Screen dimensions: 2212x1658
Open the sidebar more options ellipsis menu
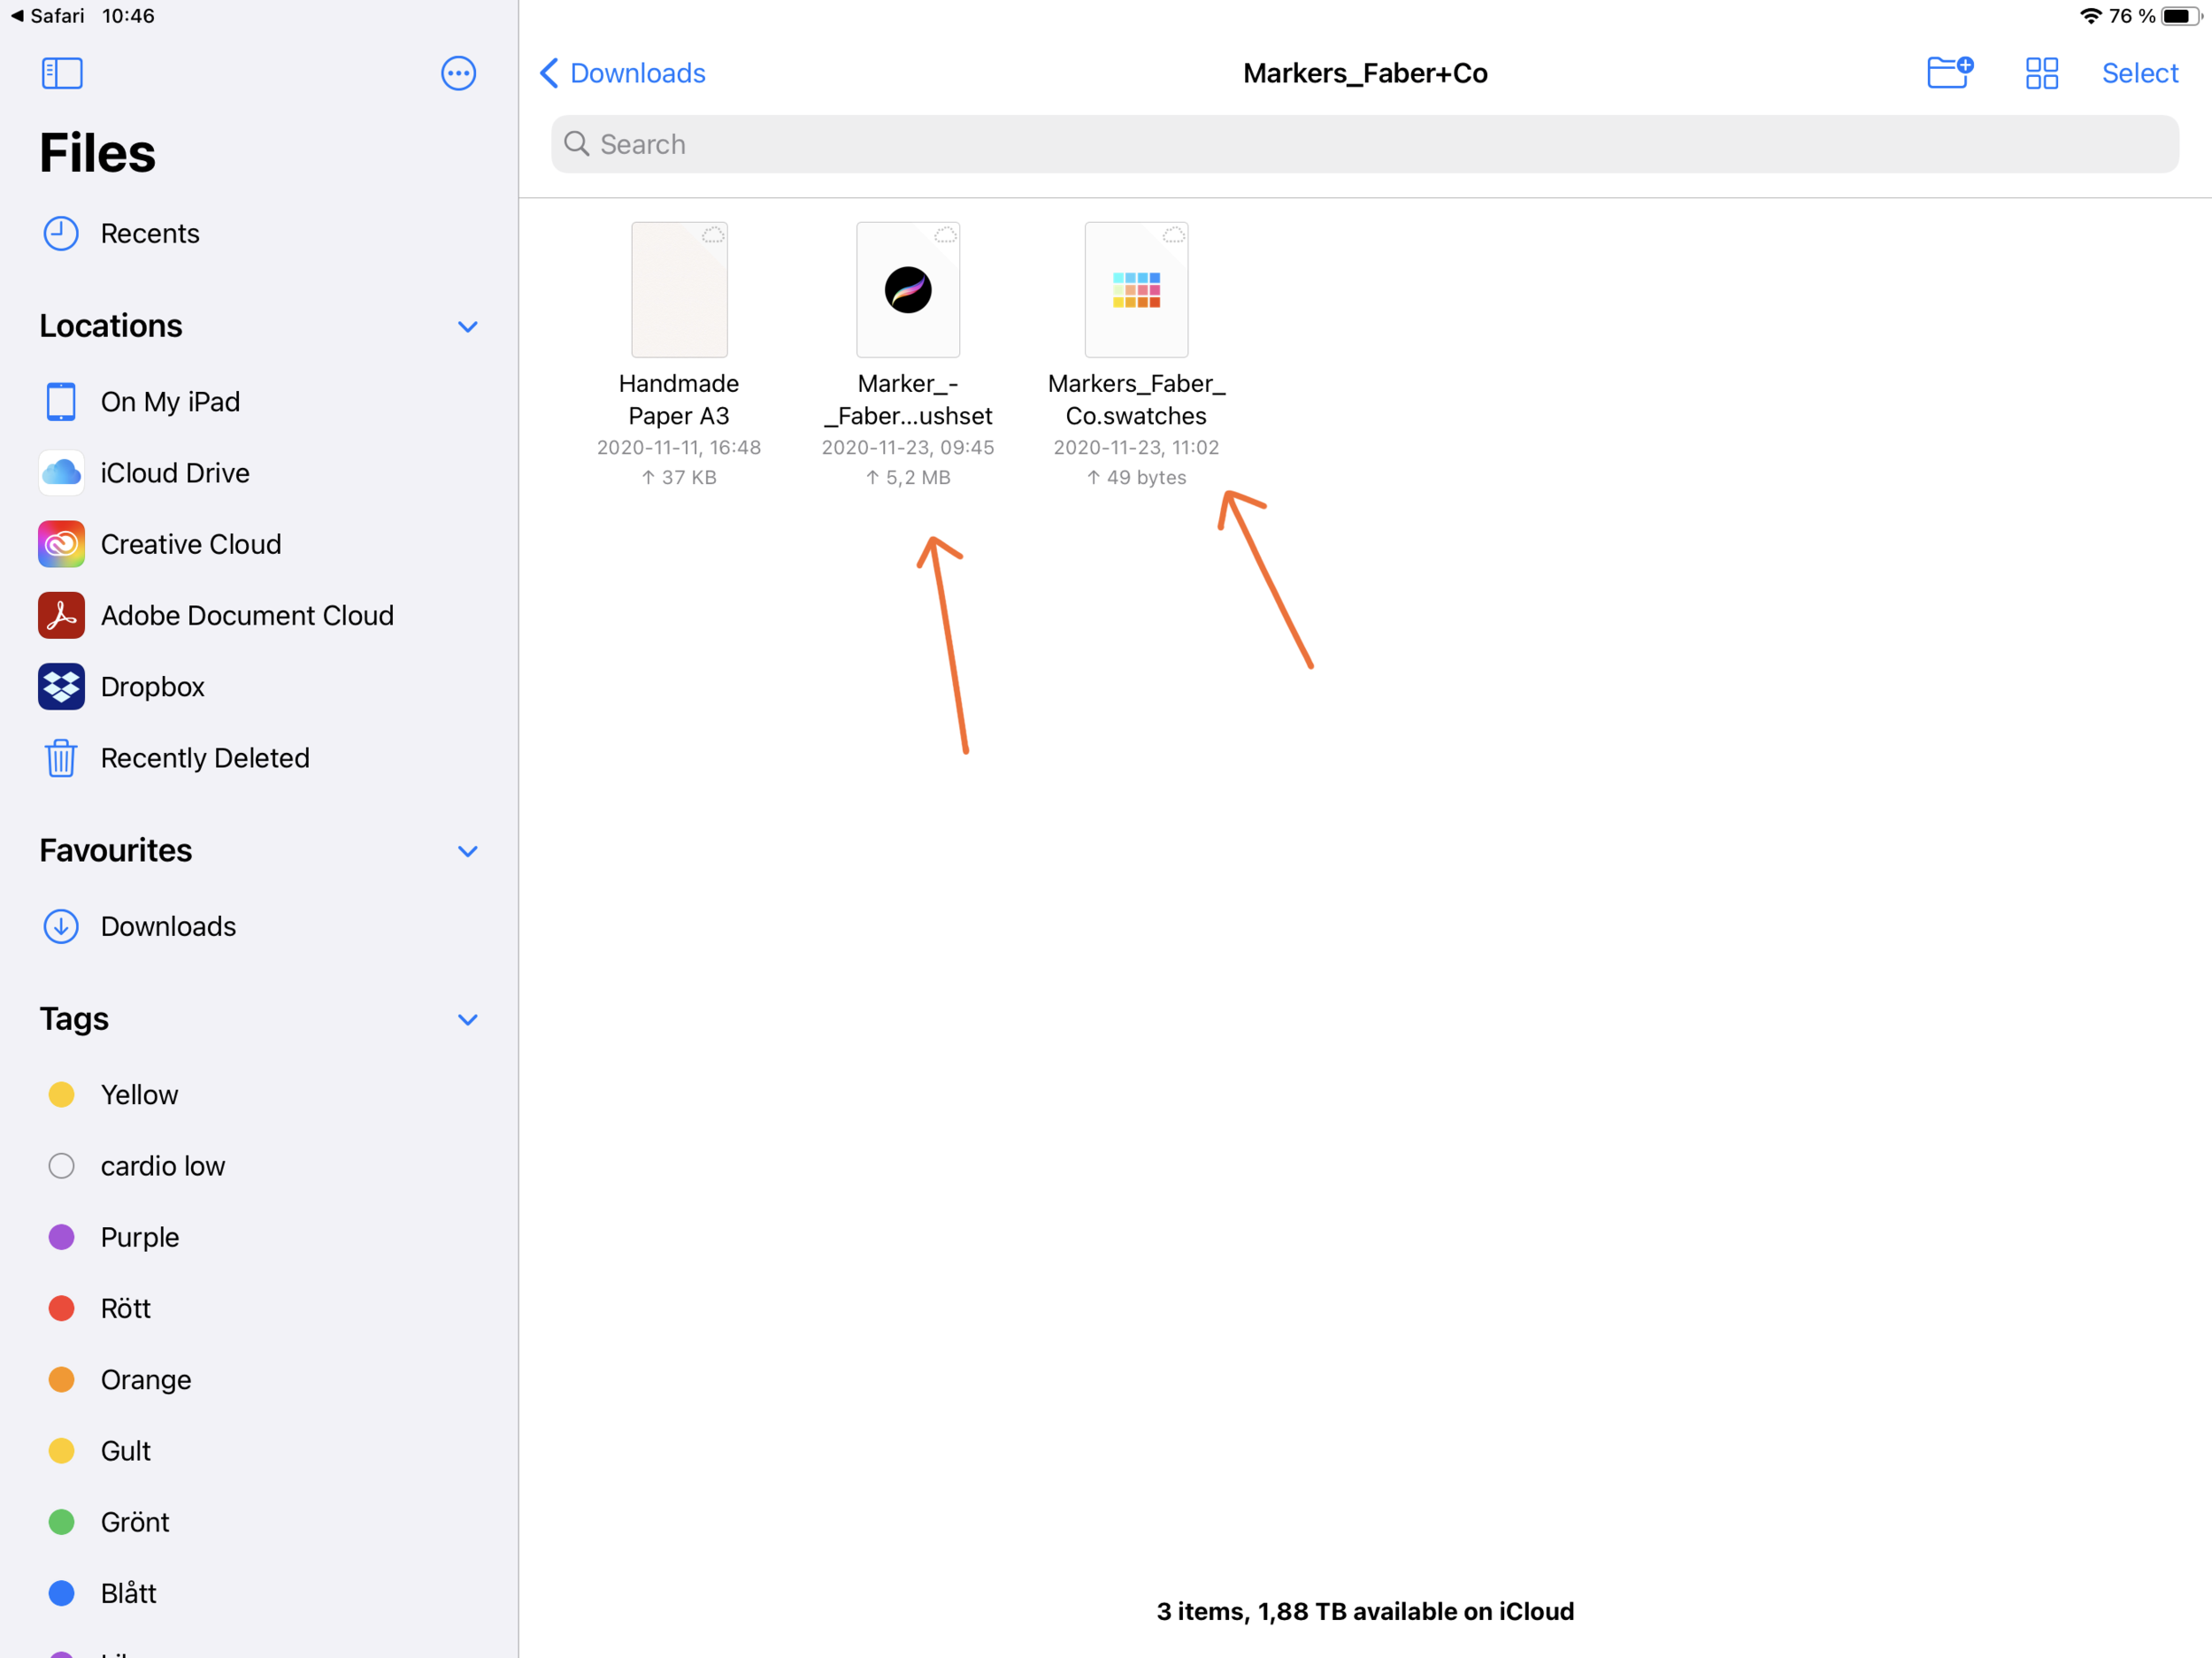click(458, 73)
